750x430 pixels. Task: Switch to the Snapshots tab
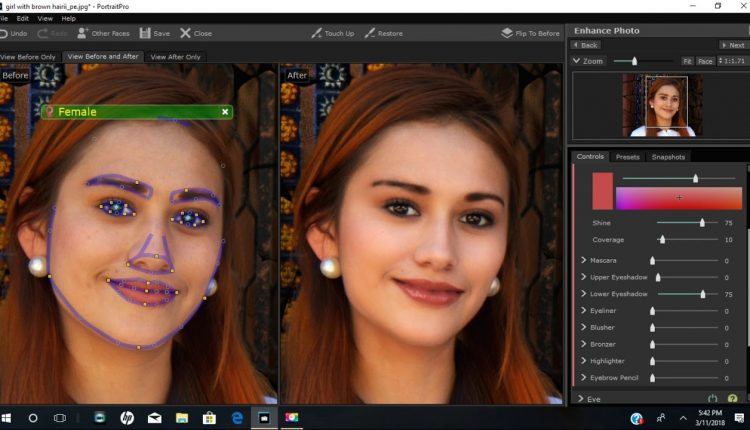(668, 157)
